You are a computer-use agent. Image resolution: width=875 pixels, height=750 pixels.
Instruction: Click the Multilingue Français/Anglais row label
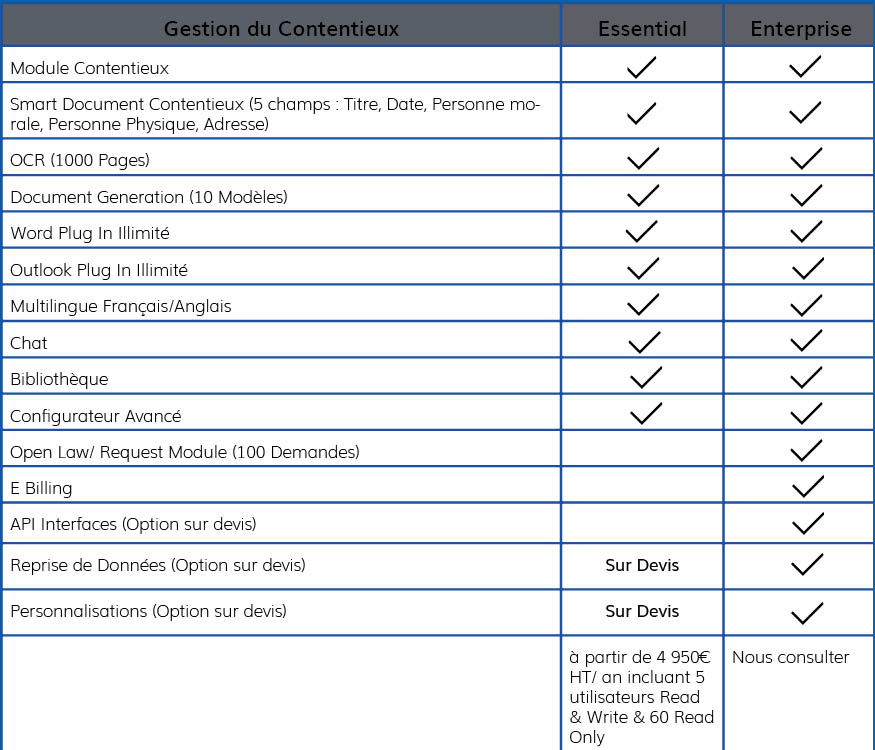[x=121, y=306]
